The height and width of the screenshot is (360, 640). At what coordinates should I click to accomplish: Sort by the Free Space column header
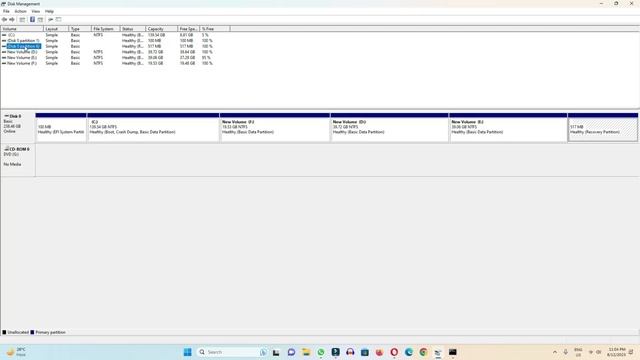(189, 29)
